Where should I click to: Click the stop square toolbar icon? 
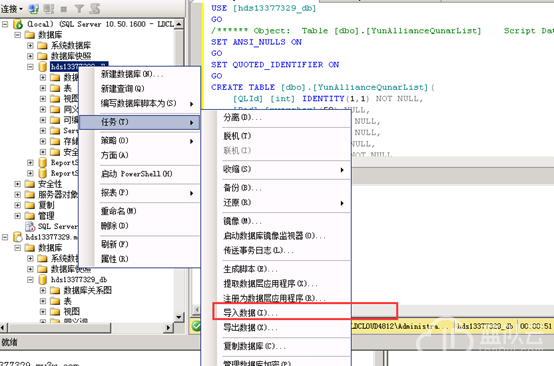pos(64,9)
